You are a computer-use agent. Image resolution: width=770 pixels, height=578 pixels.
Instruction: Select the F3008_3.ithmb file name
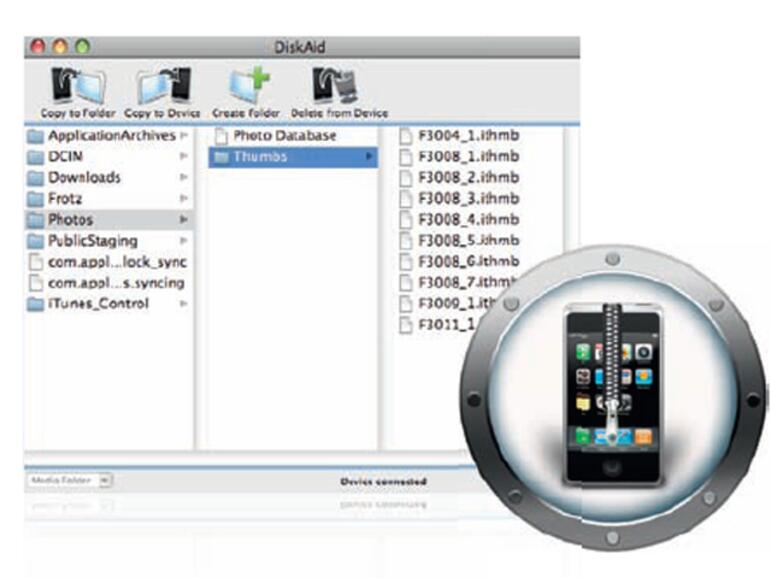coord(468,199)
